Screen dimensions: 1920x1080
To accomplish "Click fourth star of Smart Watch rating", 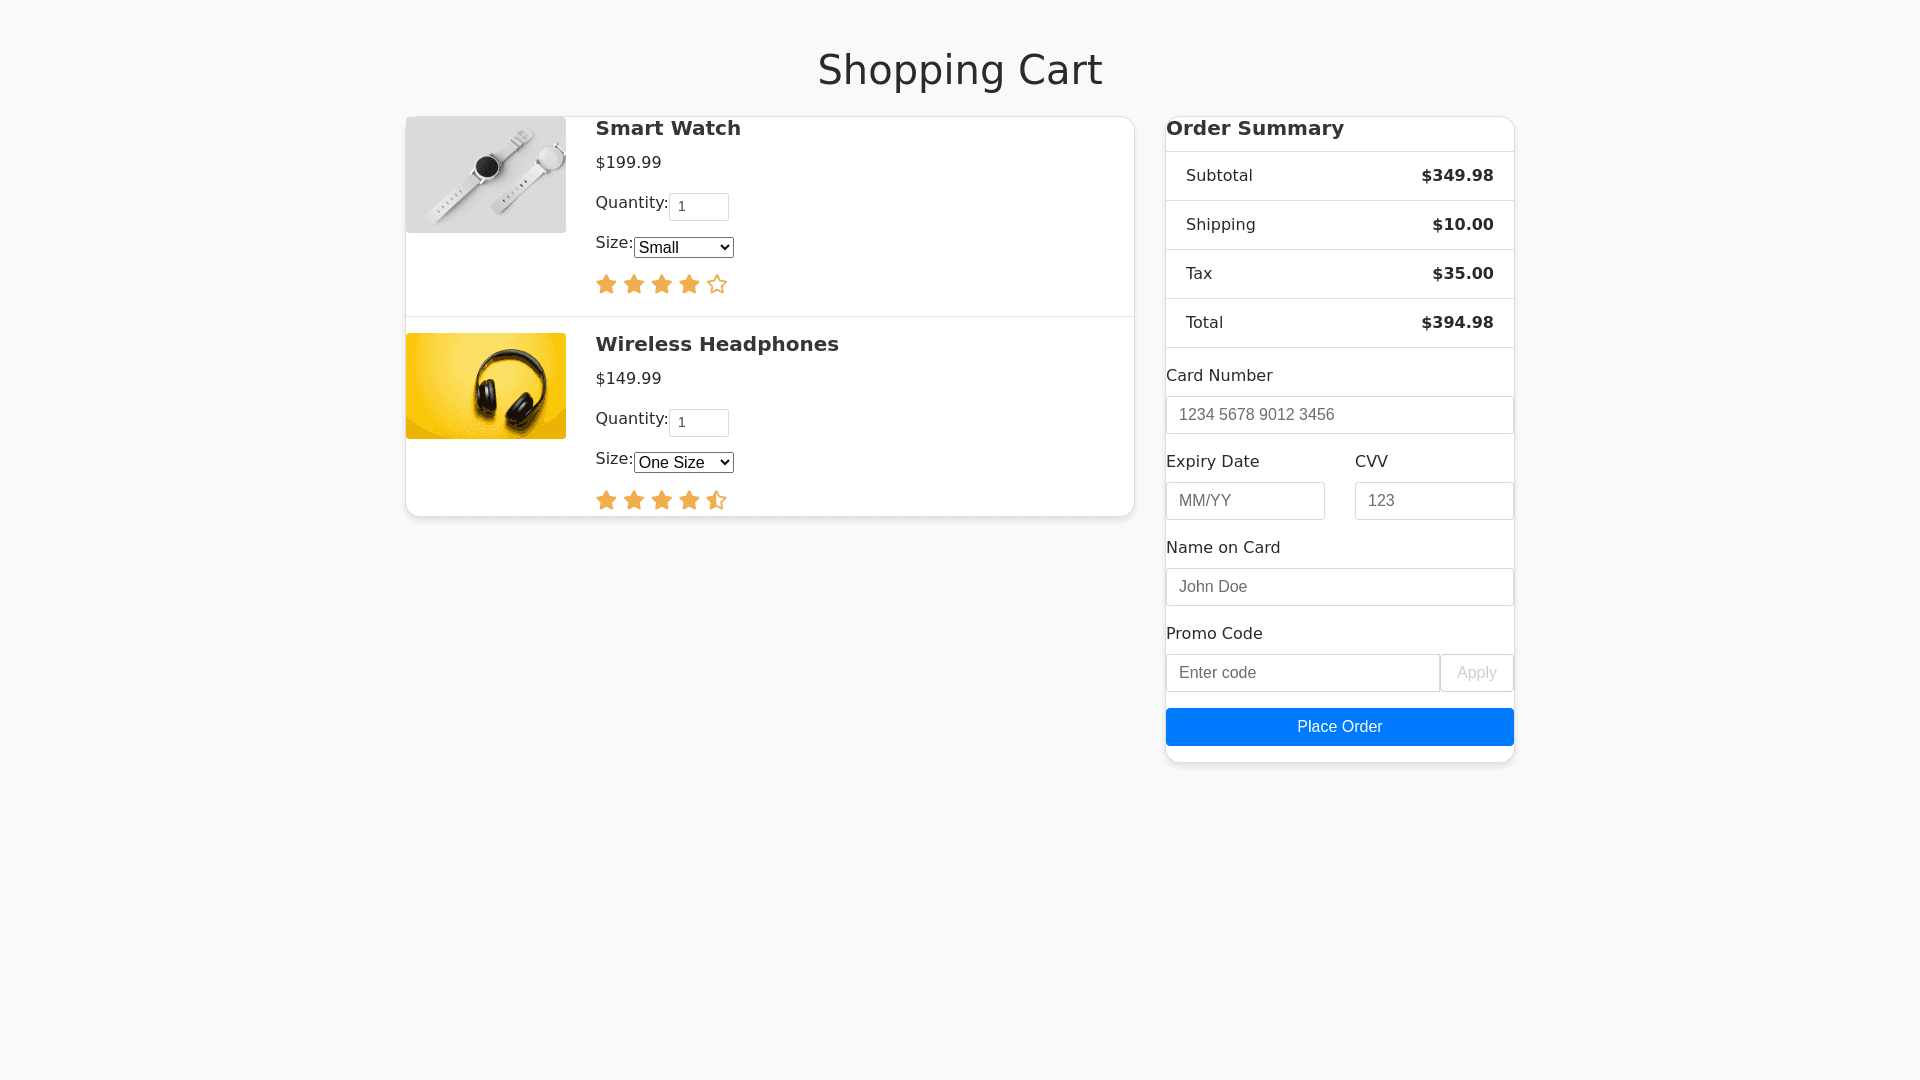I will tap(689, 285).
